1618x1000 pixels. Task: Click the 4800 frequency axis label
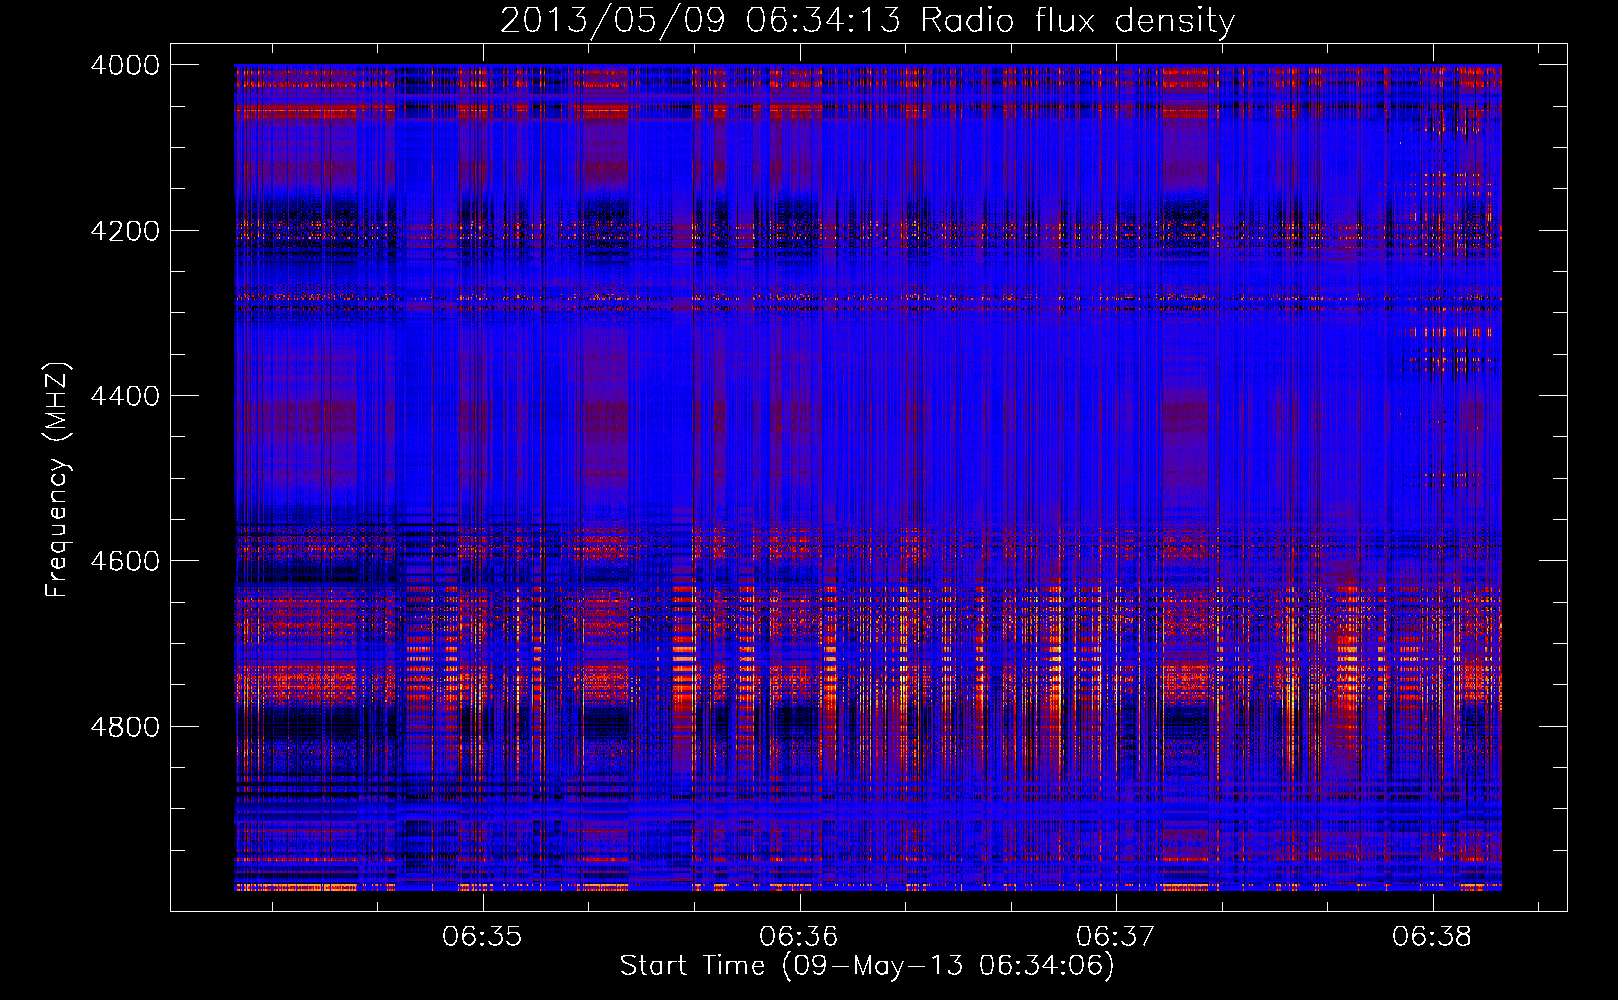click(x=125, y=727)
